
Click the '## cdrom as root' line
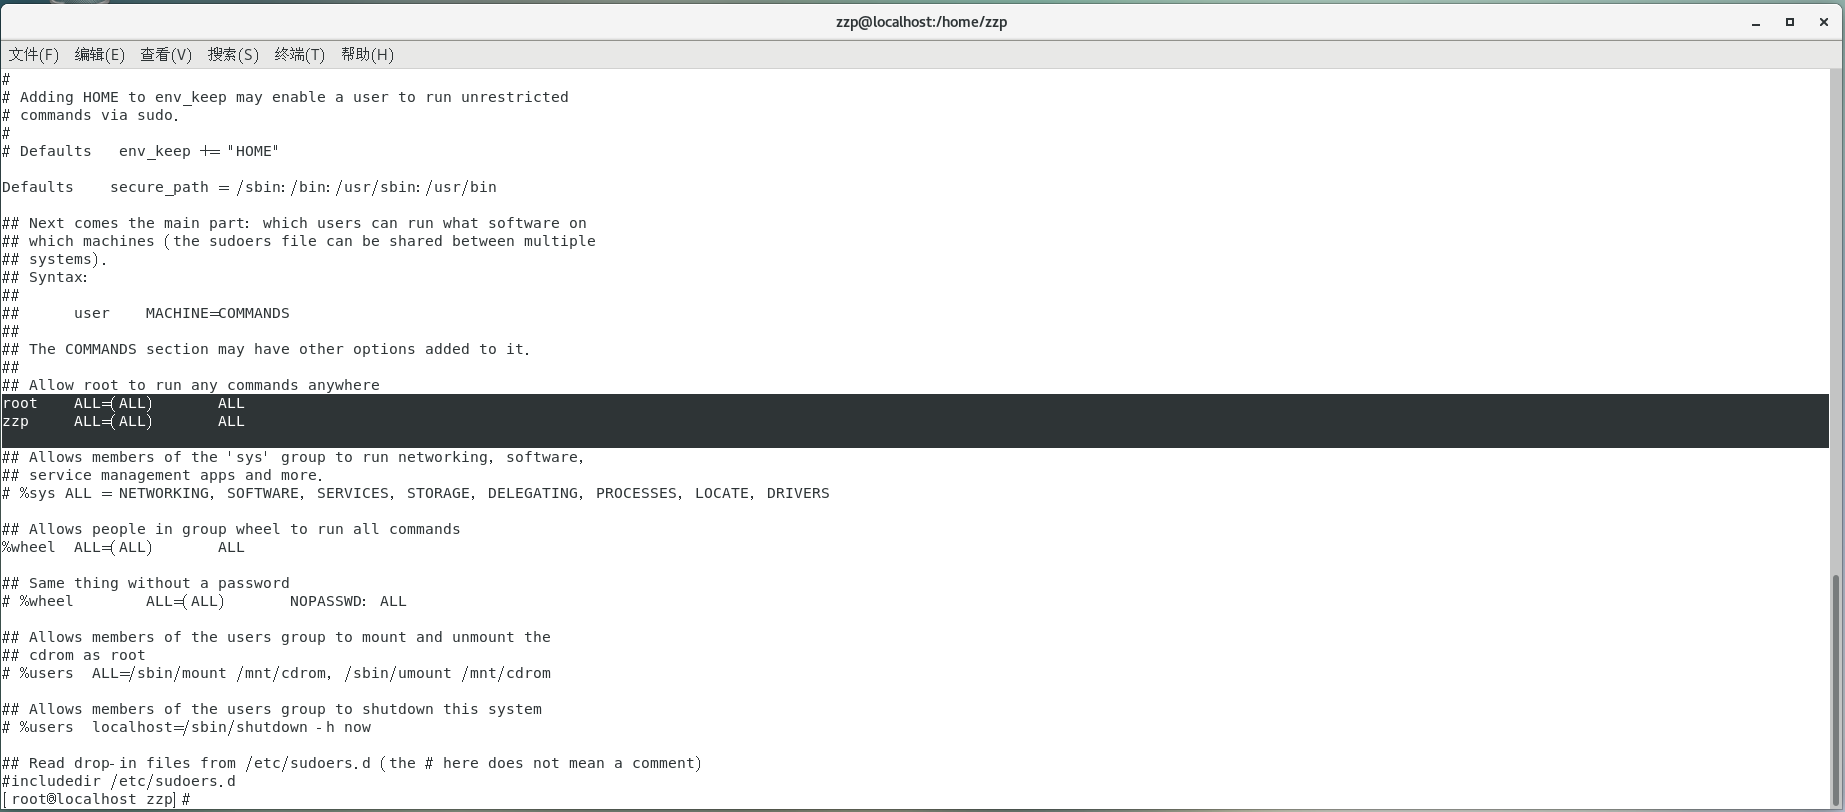point(74,655)
